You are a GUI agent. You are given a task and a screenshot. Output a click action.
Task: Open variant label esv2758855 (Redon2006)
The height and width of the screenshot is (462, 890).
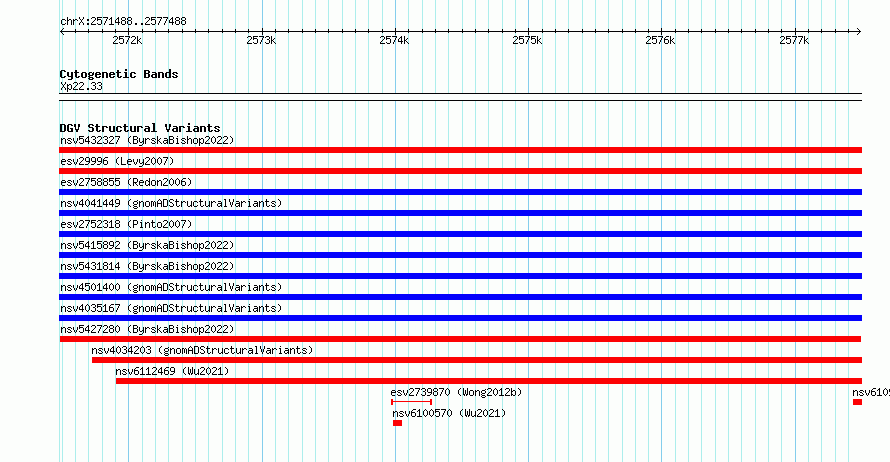(x=126, y=182)
